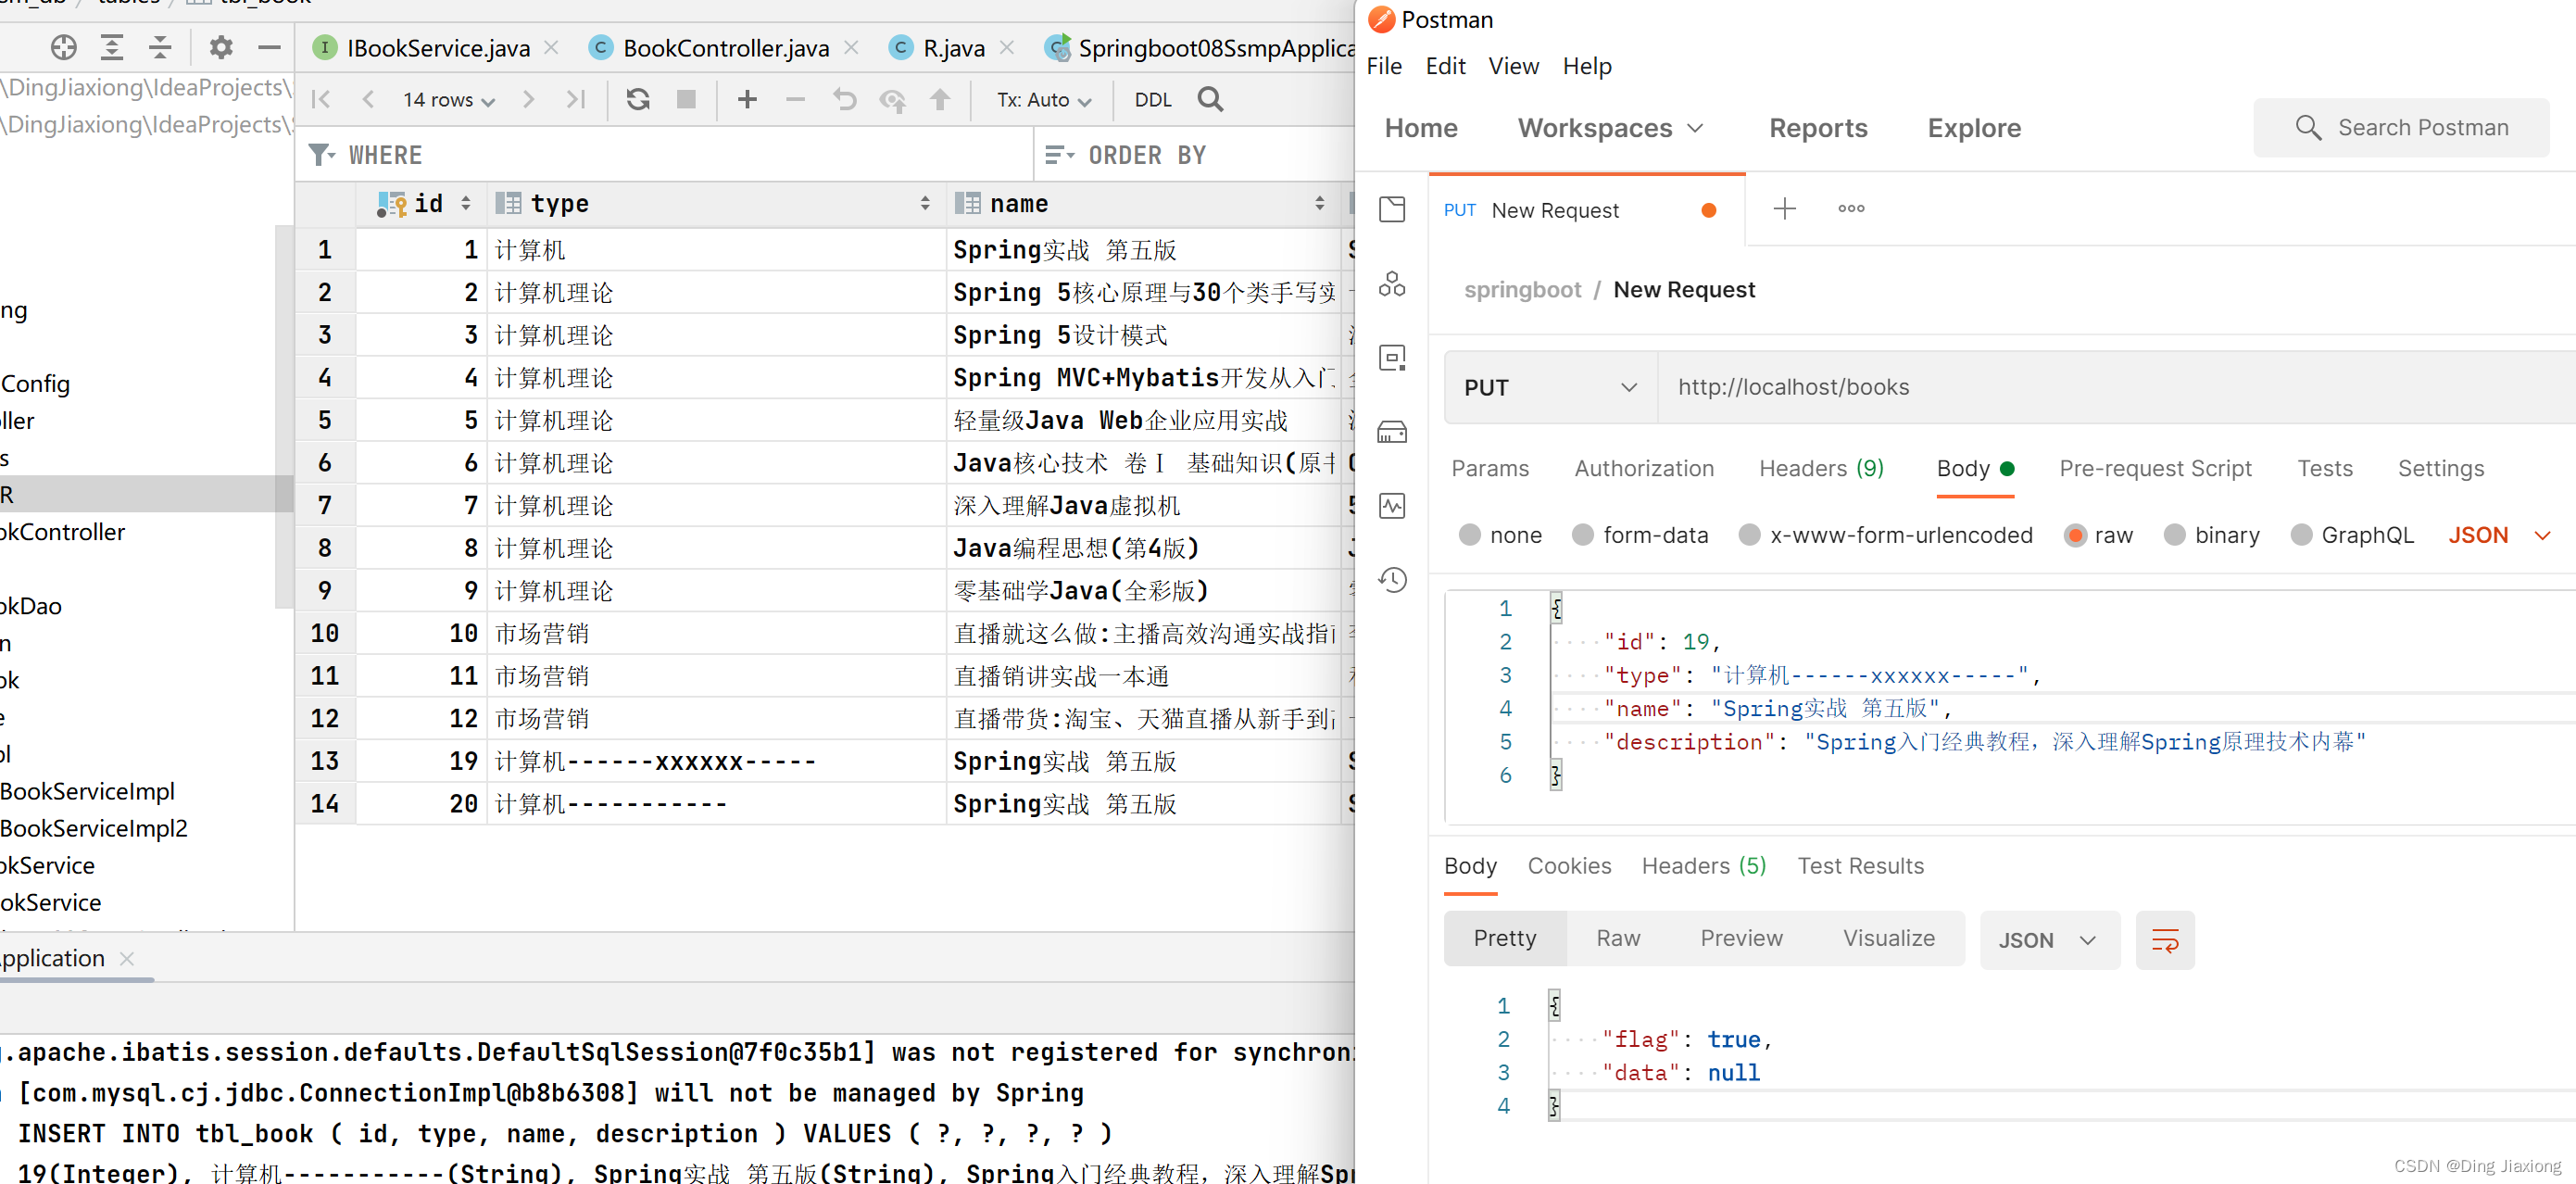This screenshot has width=2576, height=1184.
Task: Revert changes with undo arrow icon
Action: (844, 99)
